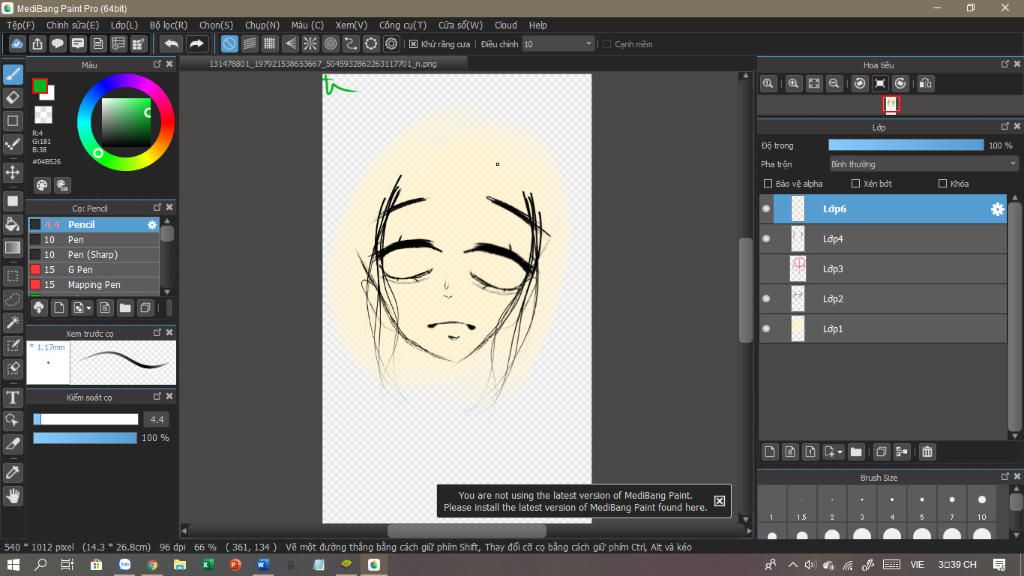The image size is (1024, 576).
Task: Choose brush size preset 10
Action: [x=982, y=506]
